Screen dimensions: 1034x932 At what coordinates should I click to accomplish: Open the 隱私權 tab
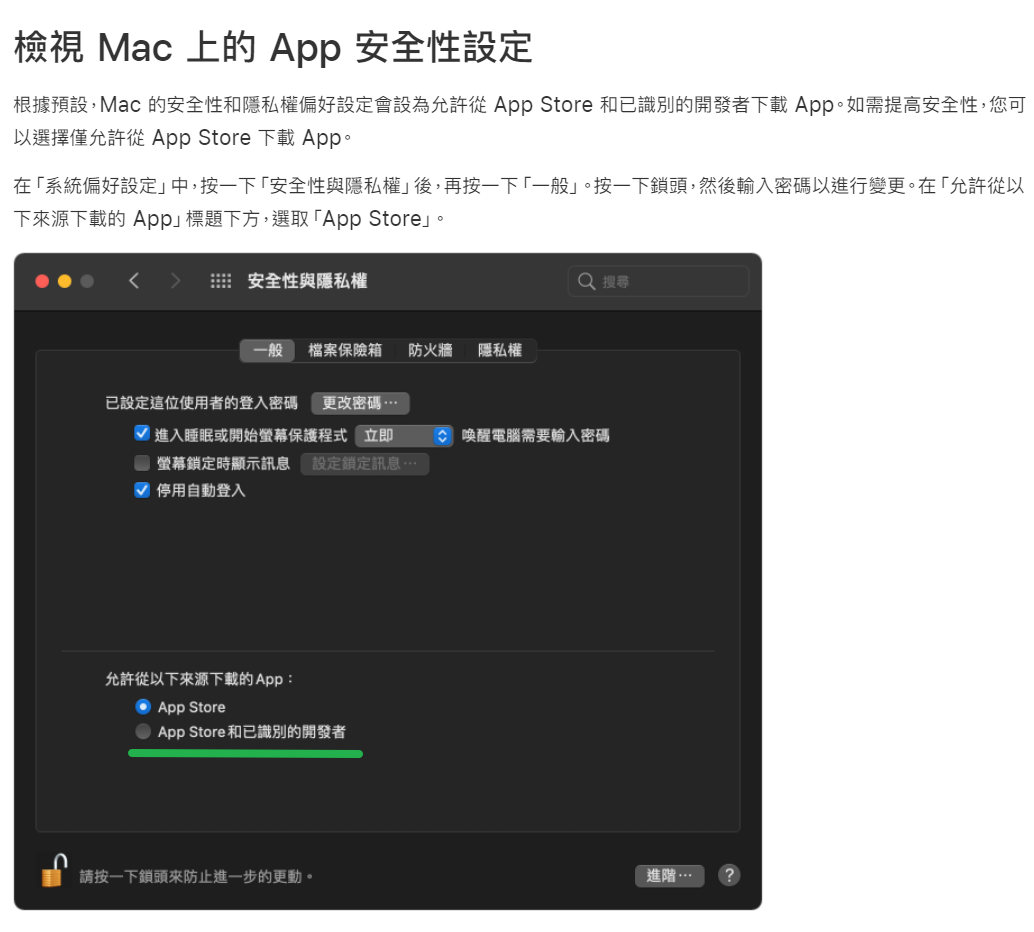[500, 350]
